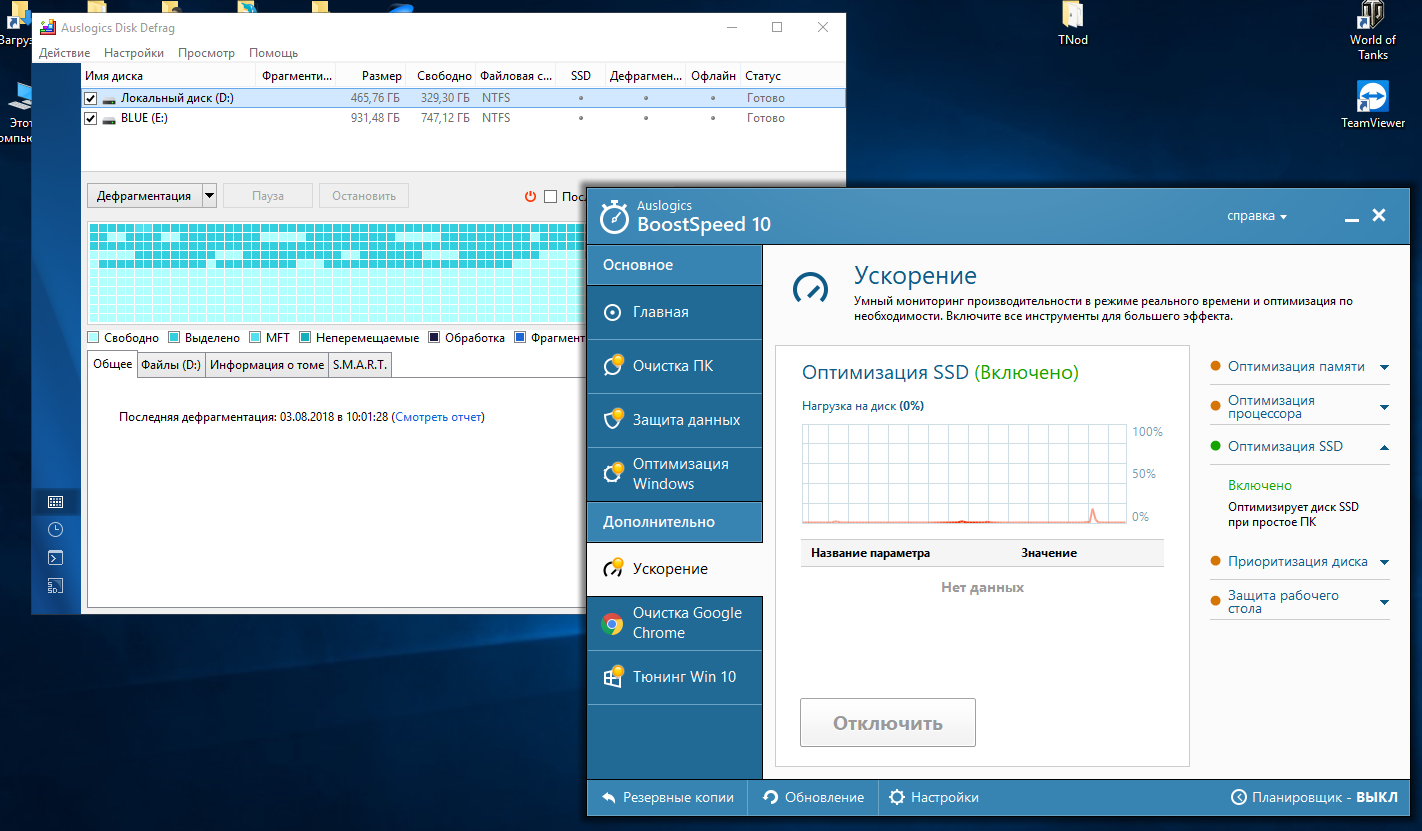This screenshot has height=831, width=1422.
Task: Click the Свободно legend color swatch
Action: [94, 338]
